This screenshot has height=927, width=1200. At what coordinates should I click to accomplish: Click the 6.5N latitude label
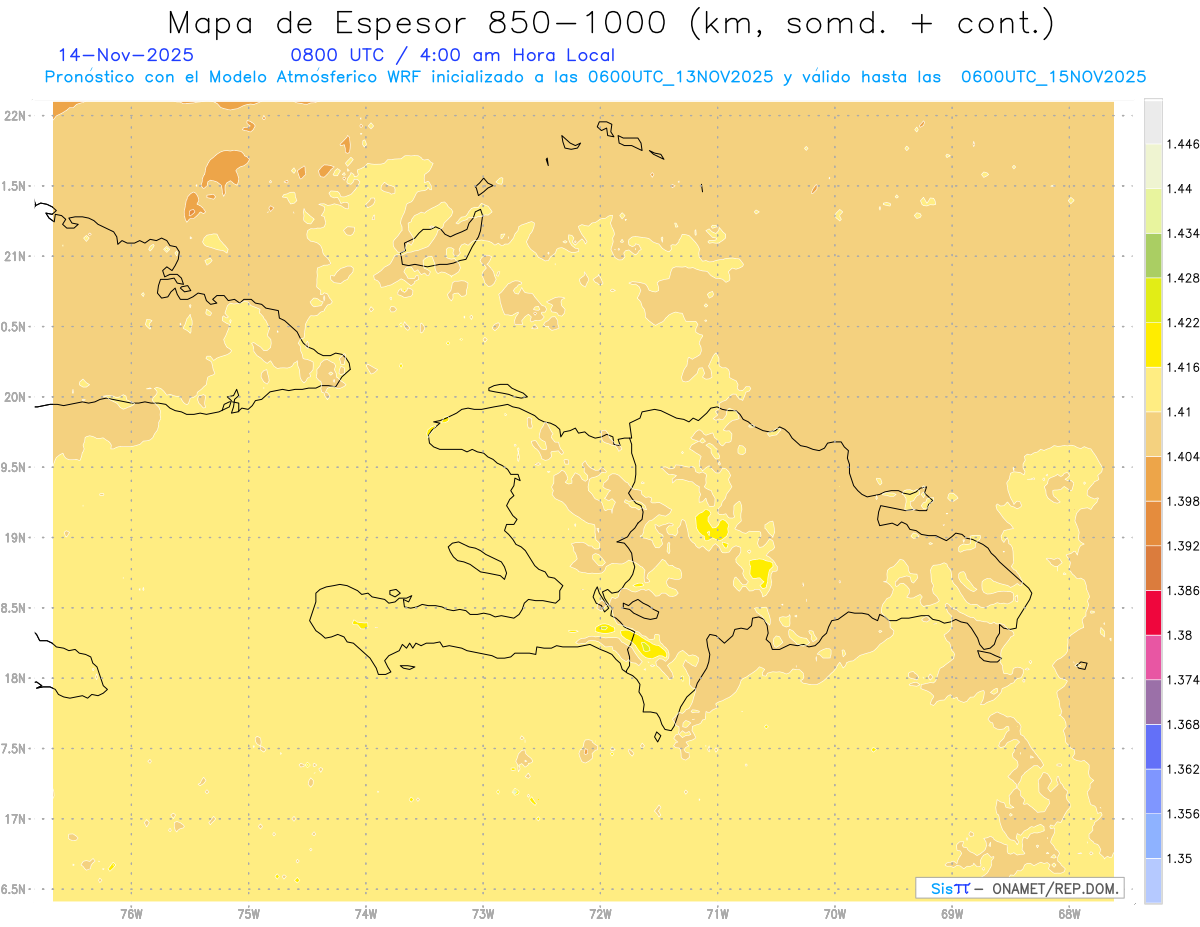point(15,889)
